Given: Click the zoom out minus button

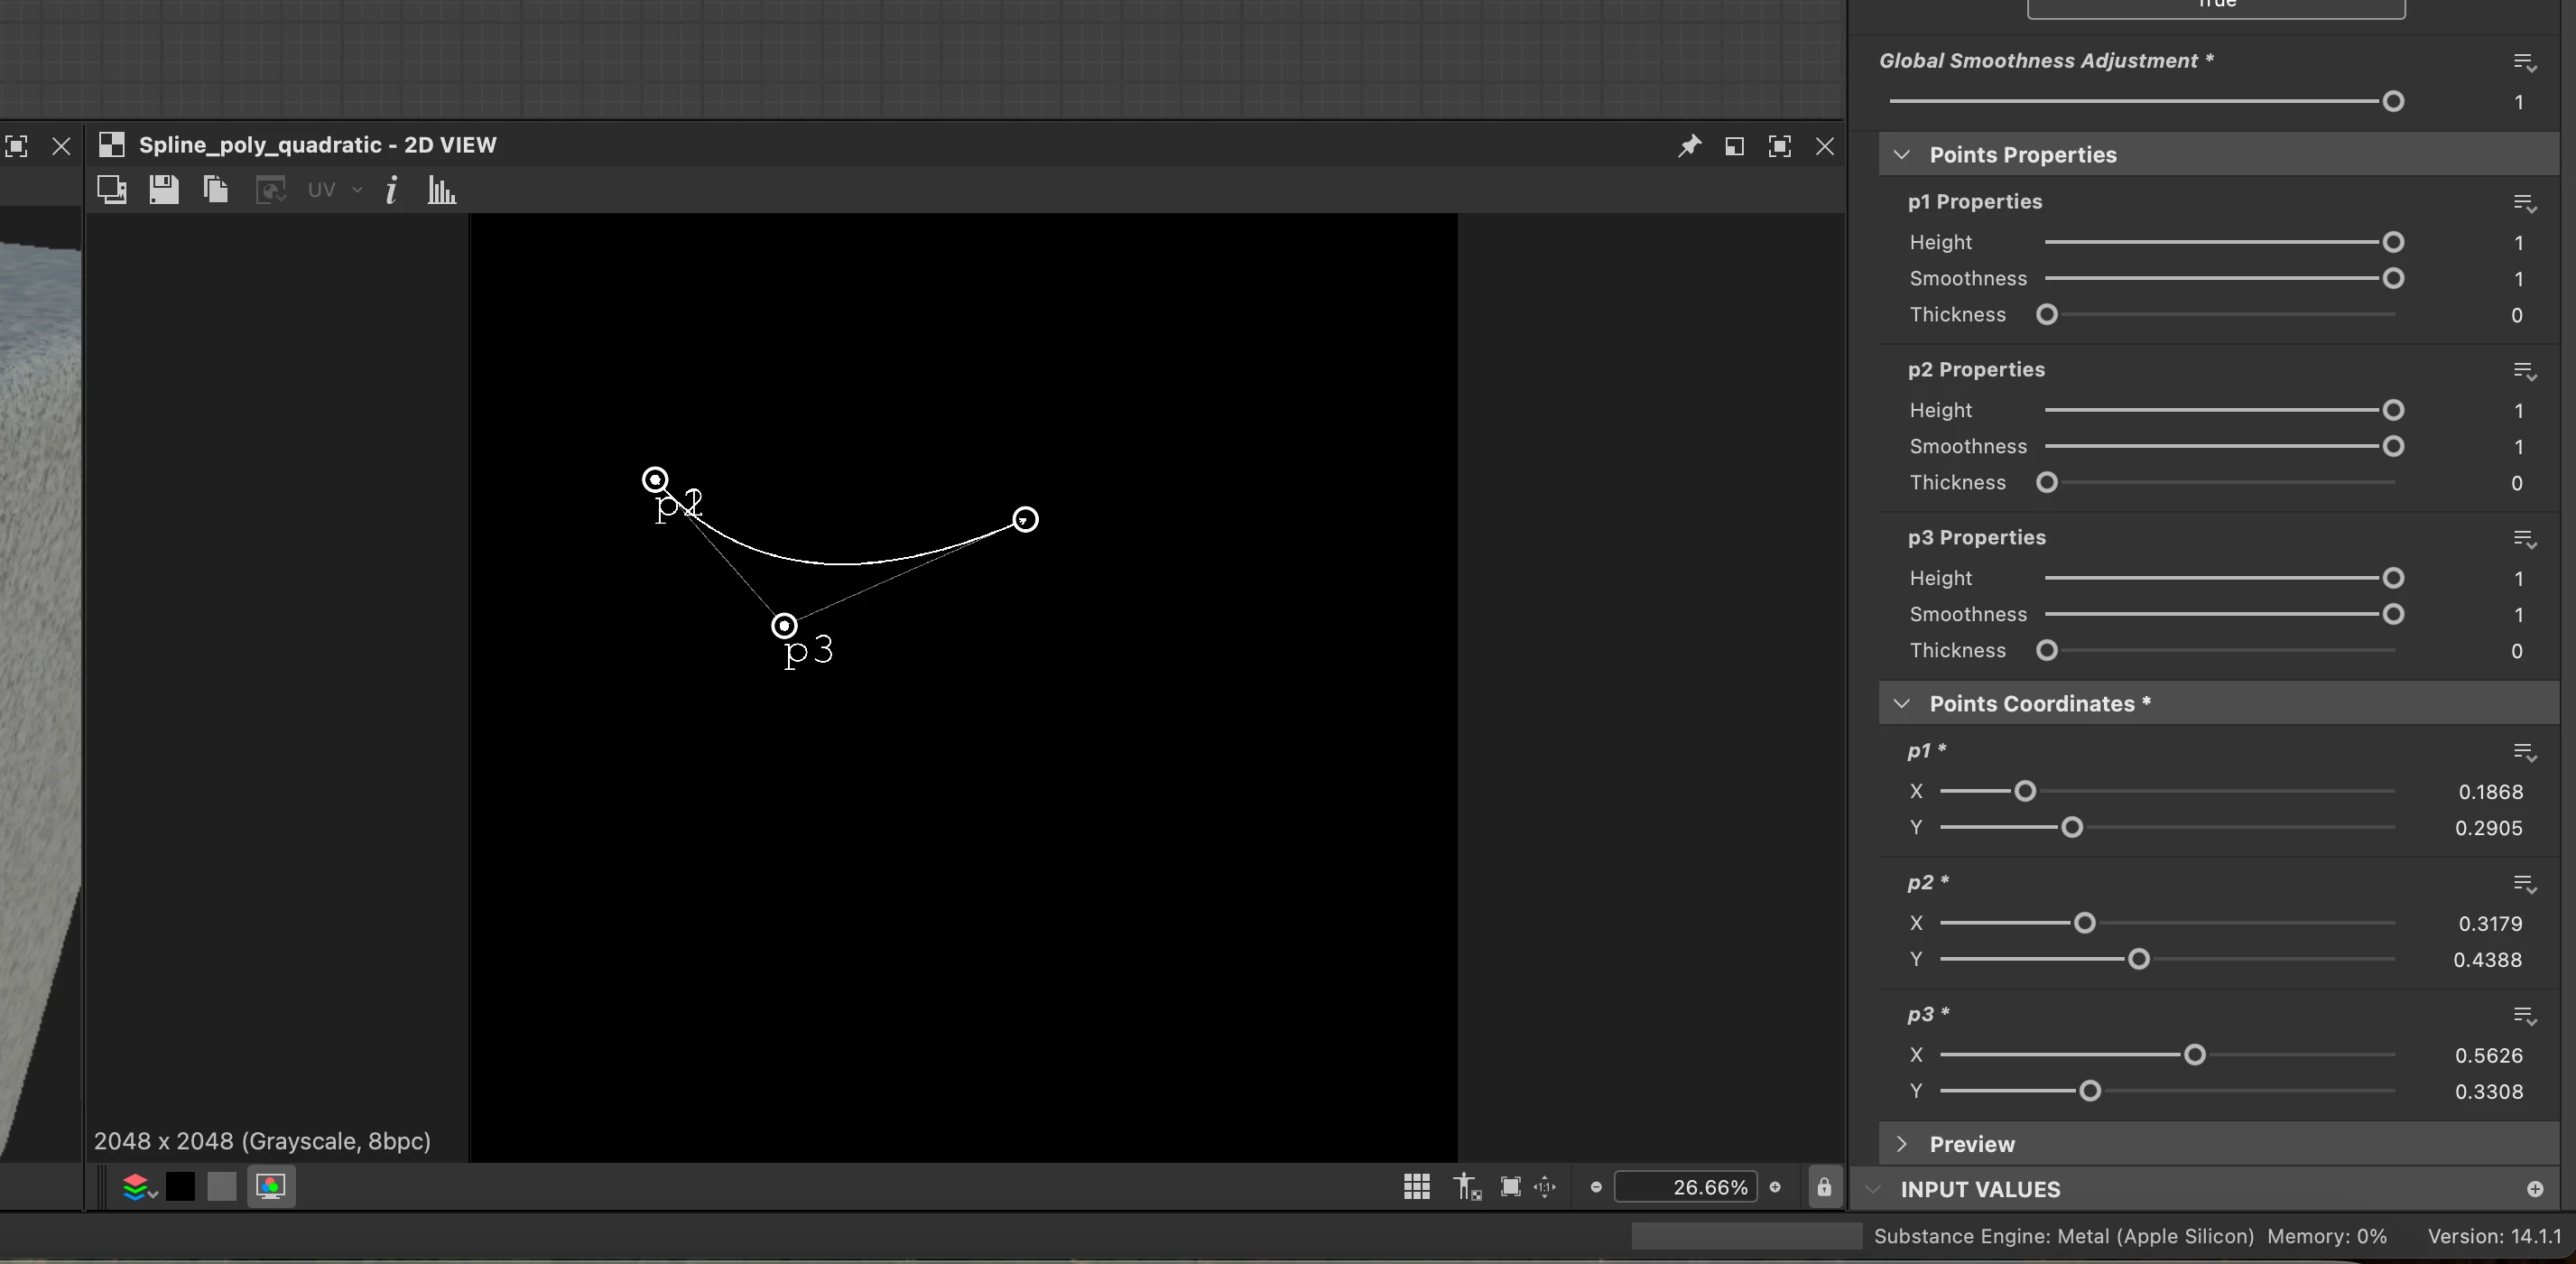Looking at the screenshot, I should point(1596,1187).
